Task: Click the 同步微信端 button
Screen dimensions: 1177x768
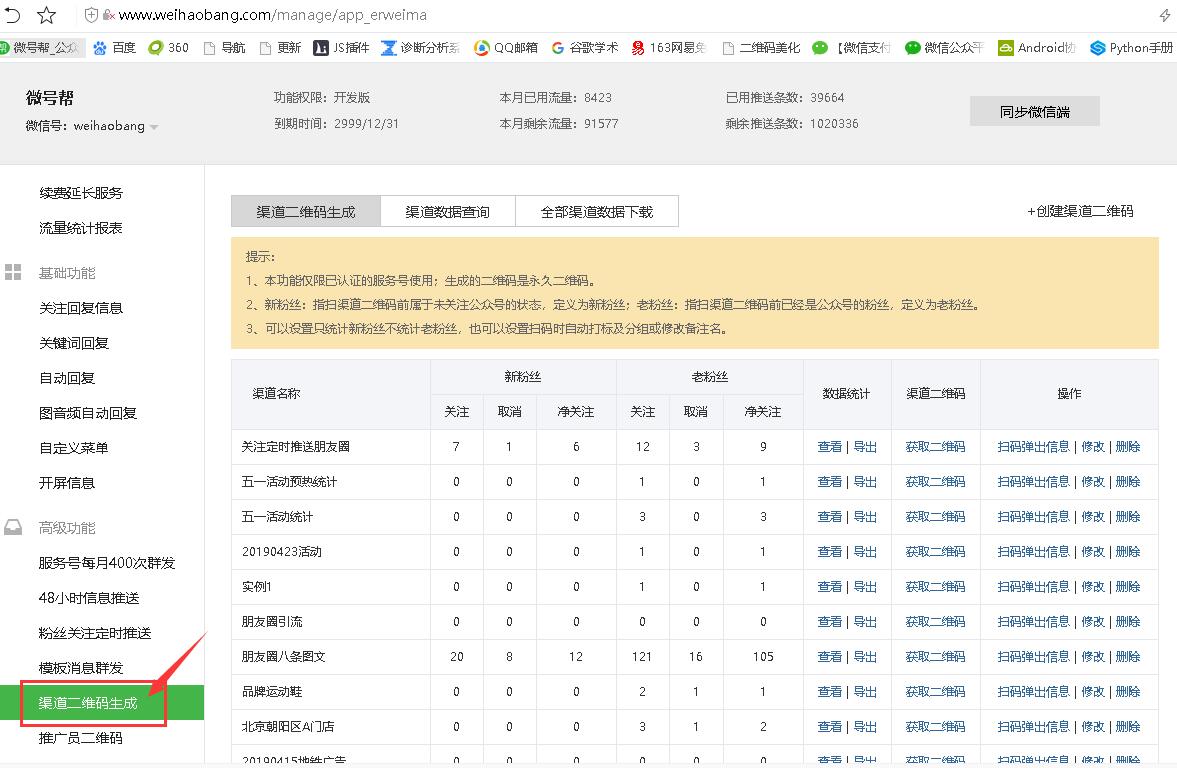Action: coord(1034,112)
